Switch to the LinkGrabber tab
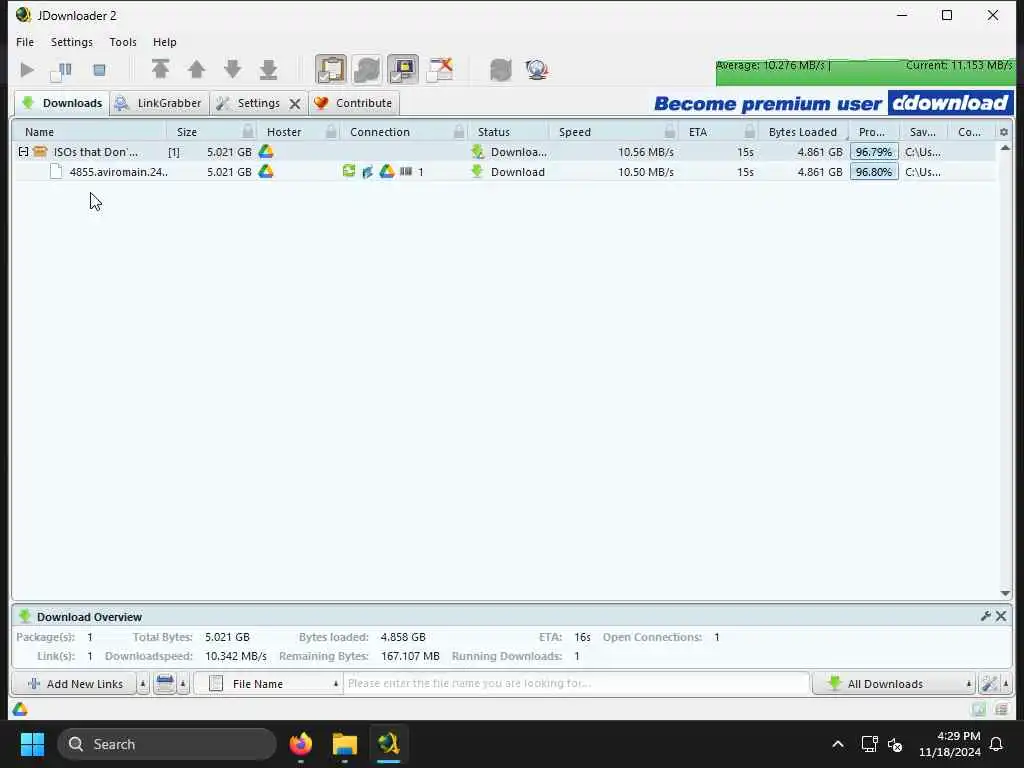The height and width of the screenshot is (768, 1024). [x=159, y=103]
